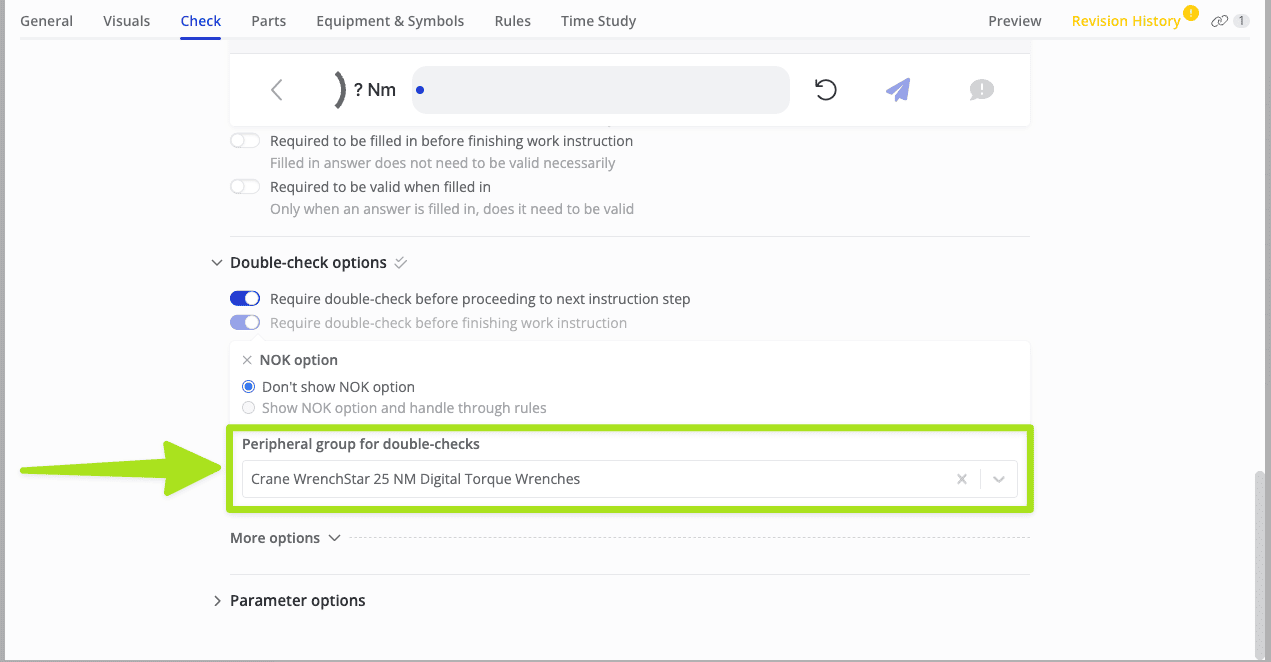Viewport: 1271px width, 662px height.
Task: Open peripheral group dropdown arrow
Action: (x=999, y=479)
